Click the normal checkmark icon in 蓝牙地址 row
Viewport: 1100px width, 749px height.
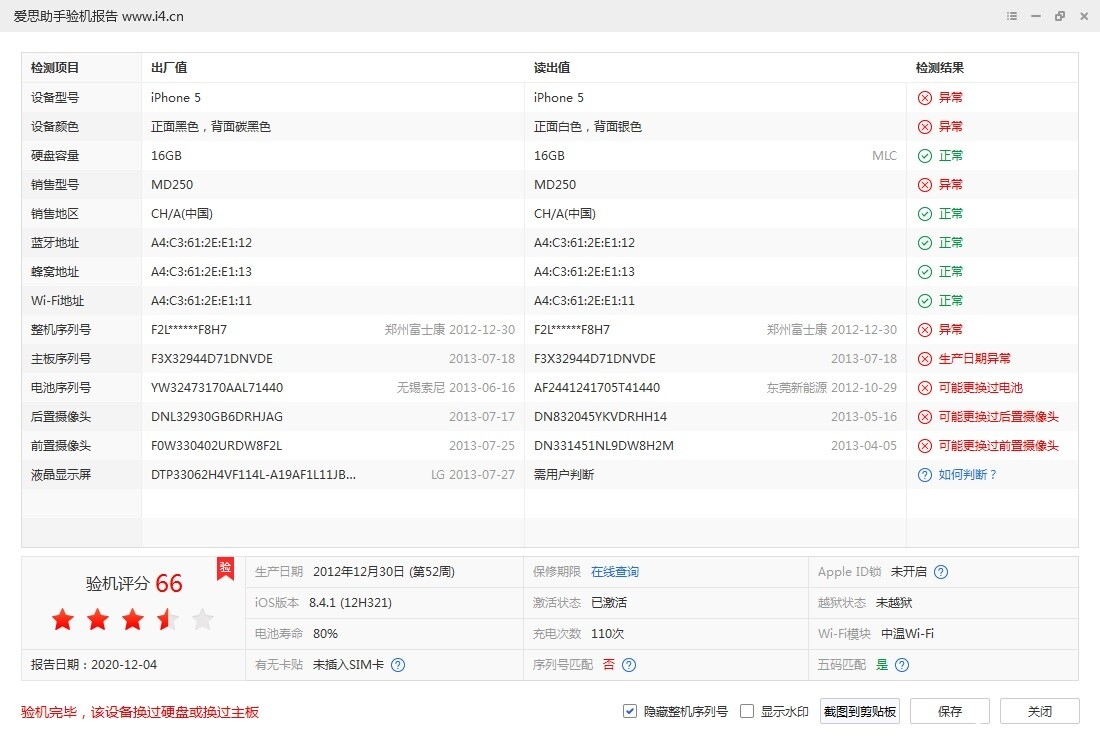pos(925,243)
